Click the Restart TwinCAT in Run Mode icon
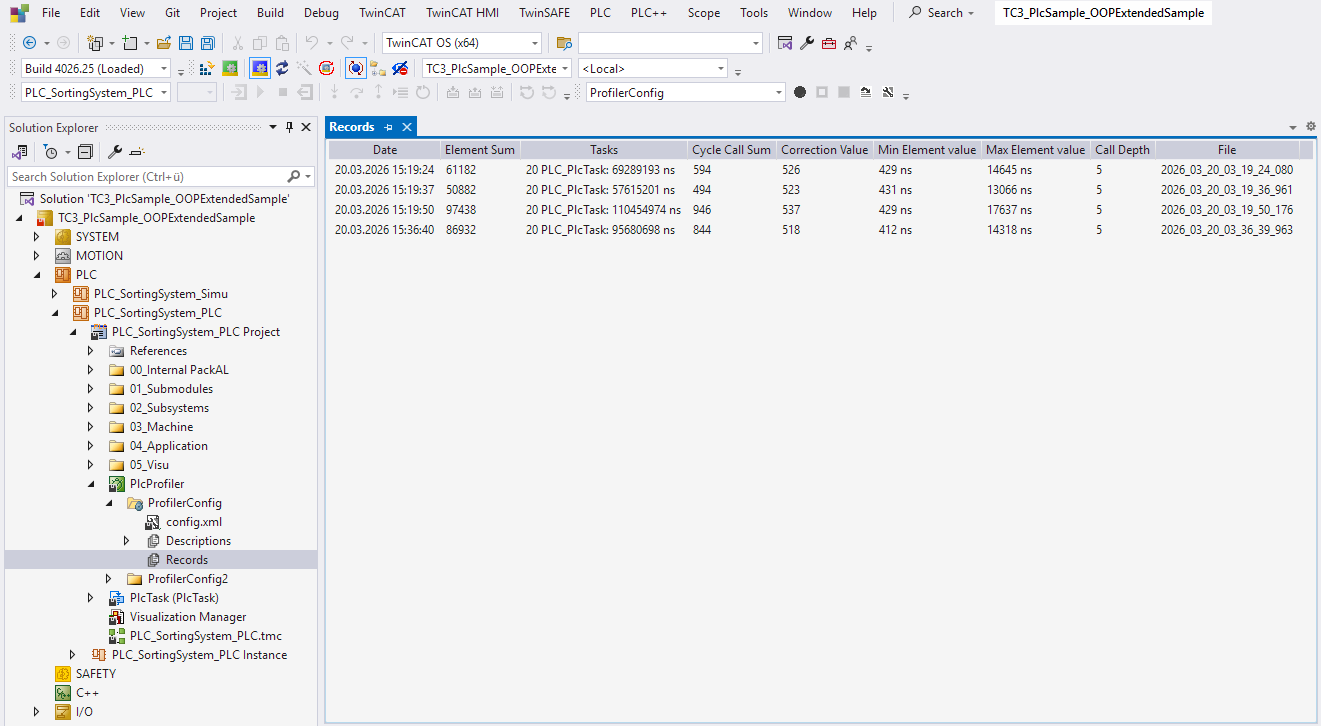 click(x=230, y=68)
